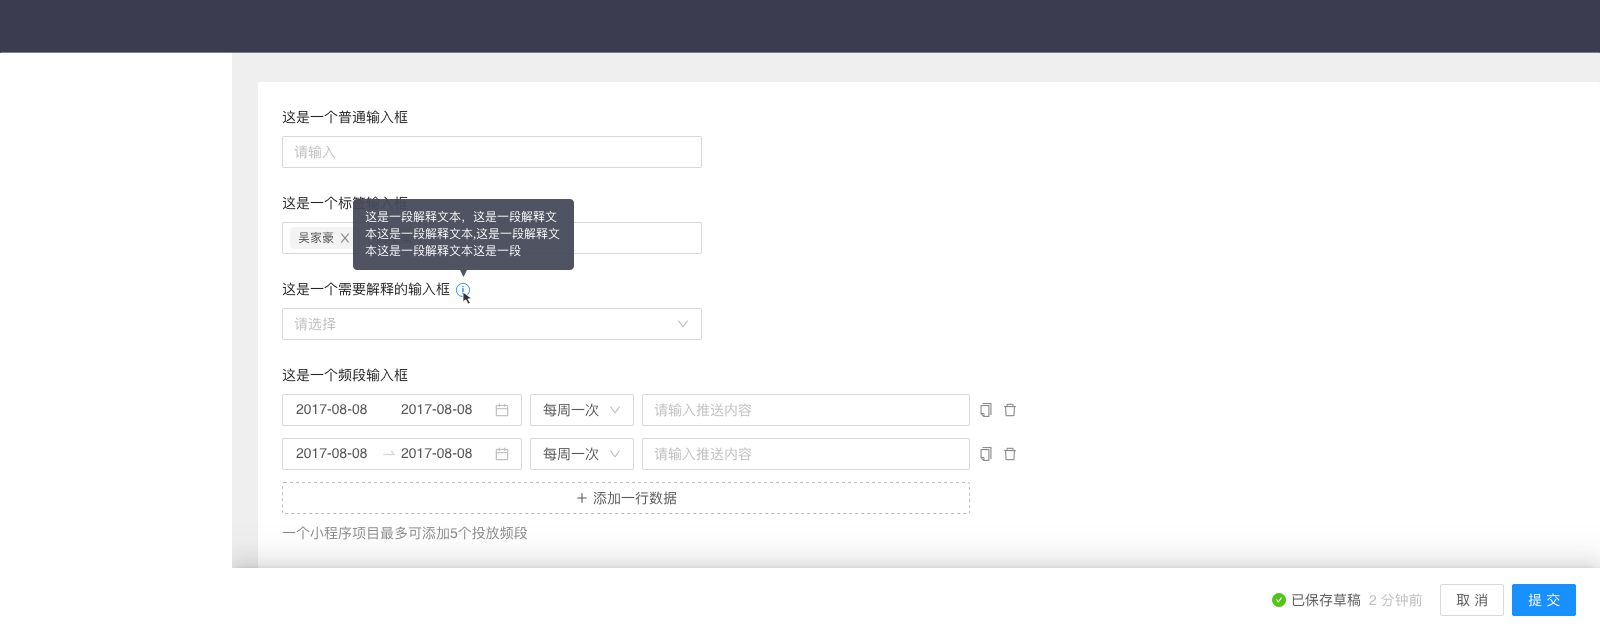Screen dimensions: 1600x632
Task: Open the 请选择 dropdown
Action: tap(492, 324)
